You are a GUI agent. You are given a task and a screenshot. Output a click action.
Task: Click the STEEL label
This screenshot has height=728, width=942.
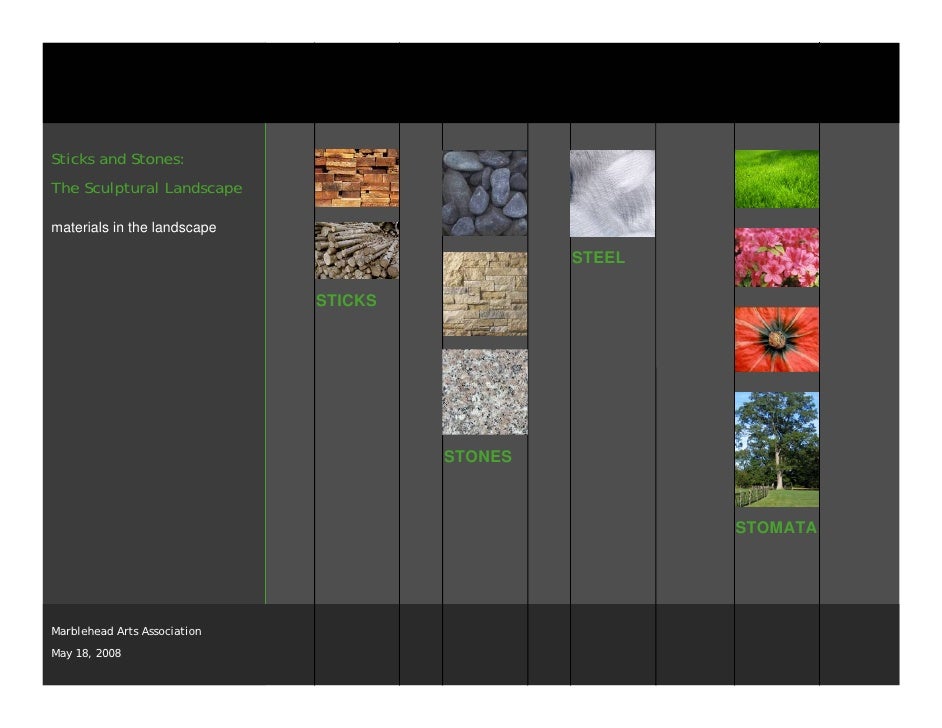pyautogui.click(x=598, y=258)
